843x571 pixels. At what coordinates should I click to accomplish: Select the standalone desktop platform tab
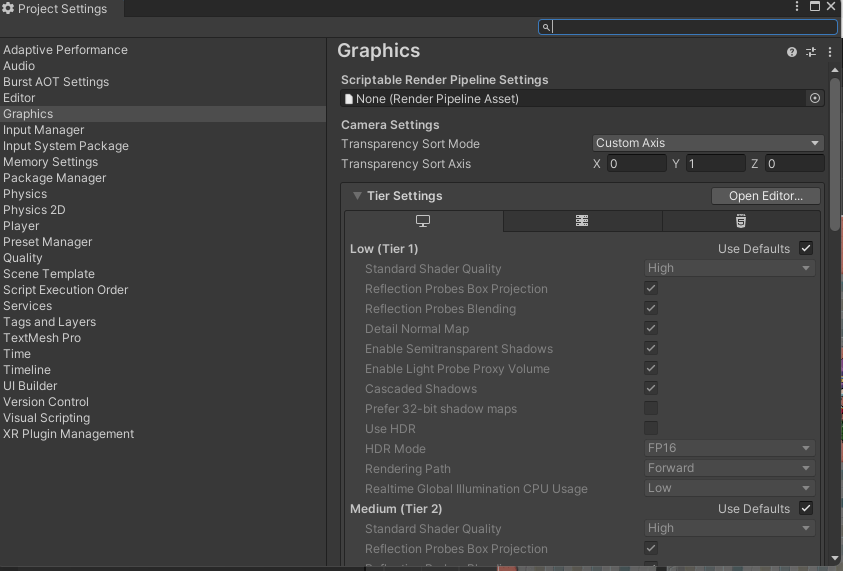423,221
